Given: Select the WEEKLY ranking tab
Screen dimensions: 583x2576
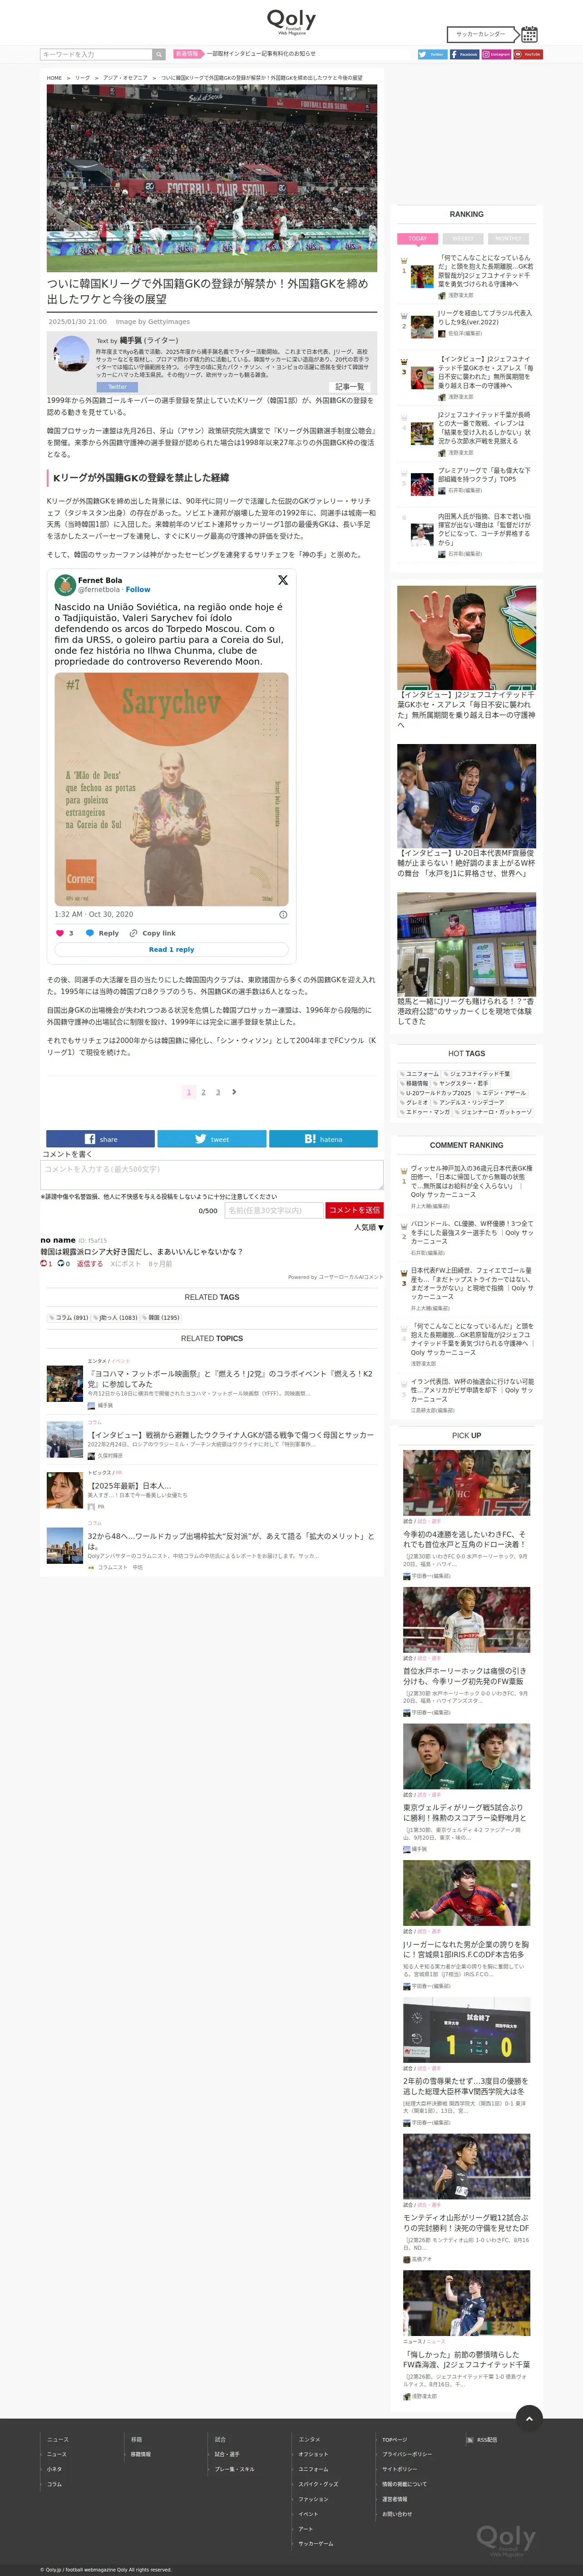Looking at the screenshot, I should pyautogui.click(x=462, y=239).
